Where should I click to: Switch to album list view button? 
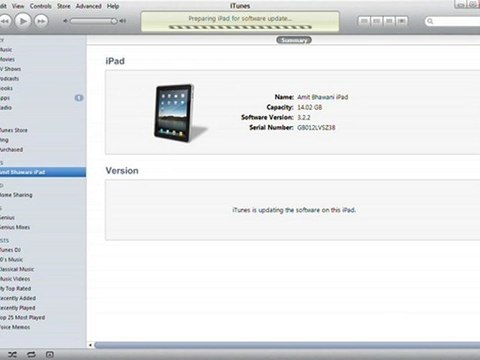click(377, 21)
